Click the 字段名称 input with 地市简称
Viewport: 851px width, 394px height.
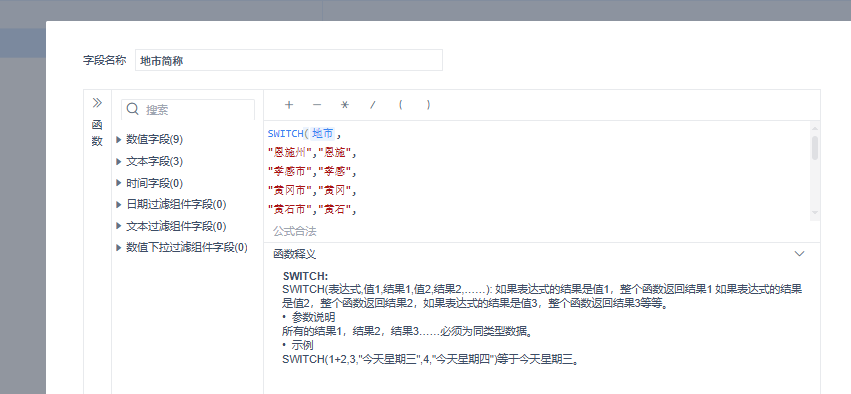point(289,60)
